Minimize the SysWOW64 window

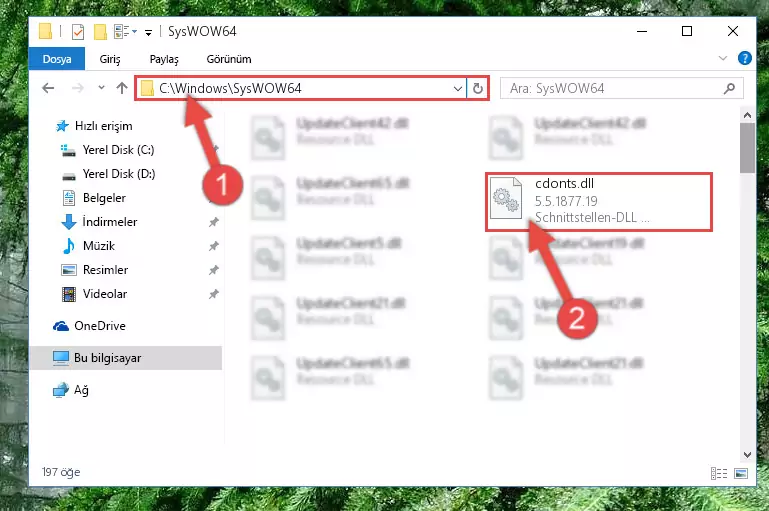tap(641, 31)
